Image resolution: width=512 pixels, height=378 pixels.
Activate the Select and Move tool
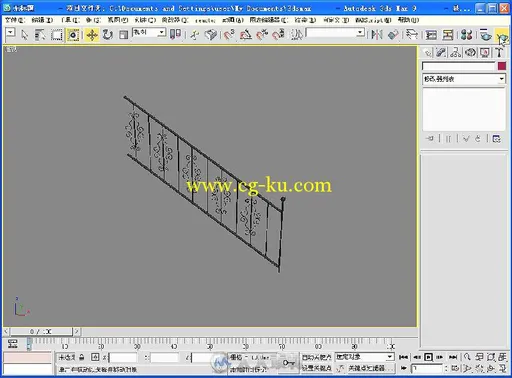tap(92, 35)
